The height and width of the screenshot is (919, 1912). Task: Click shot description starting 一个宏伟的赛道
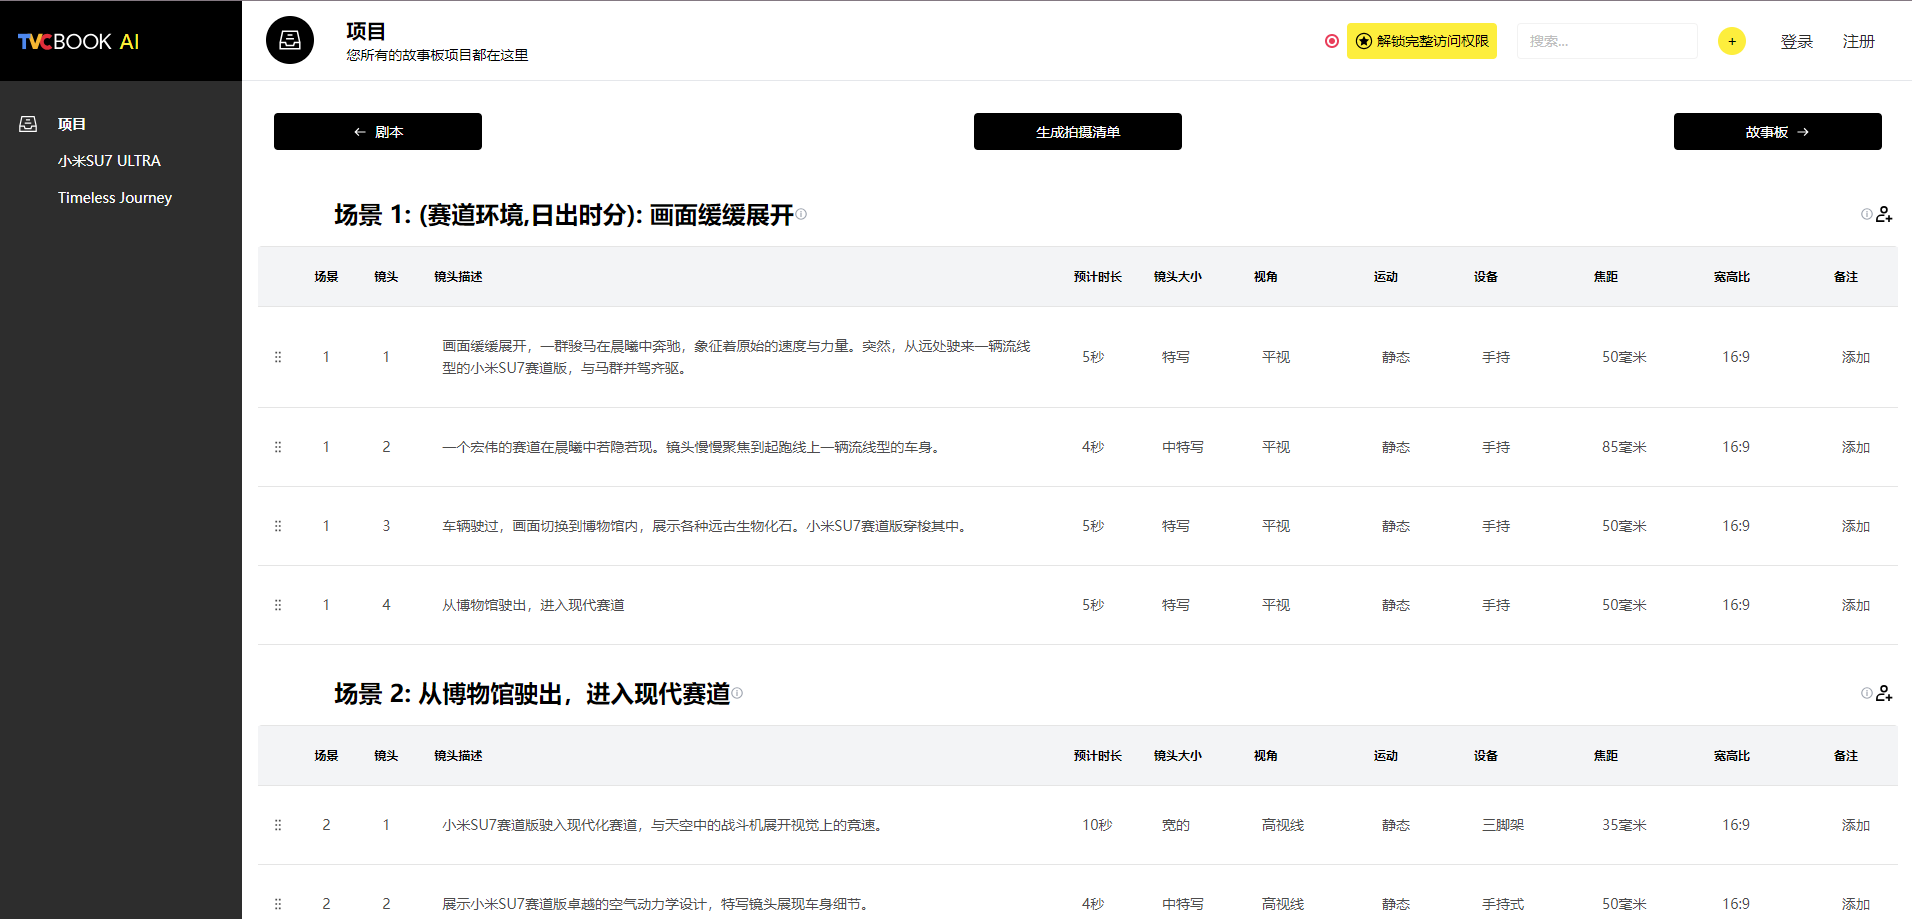tap(693, 447)
